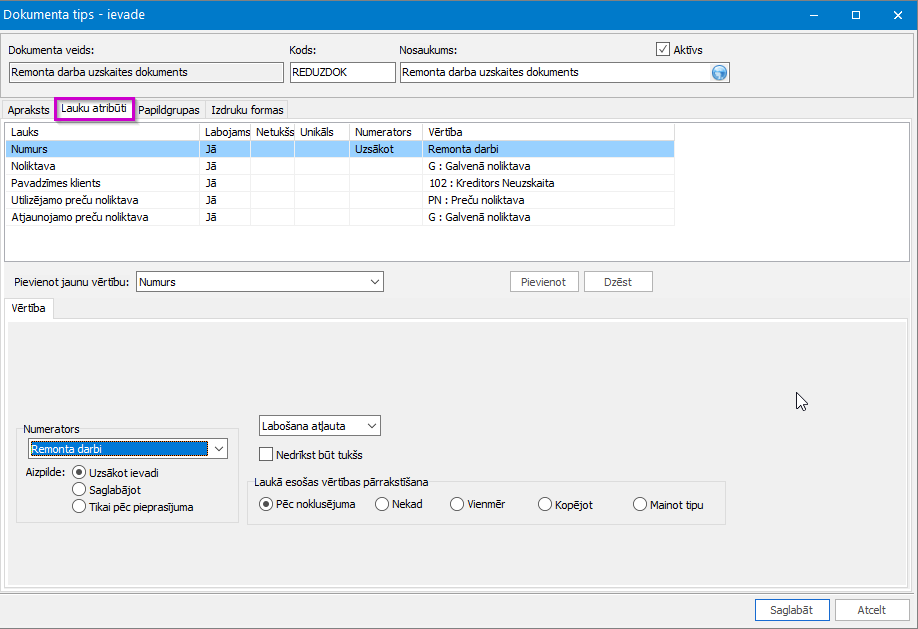The width and height of the screenshot is (918, 629).
Task: Switch to the Apraksts tab
Action: click(28, 110)
